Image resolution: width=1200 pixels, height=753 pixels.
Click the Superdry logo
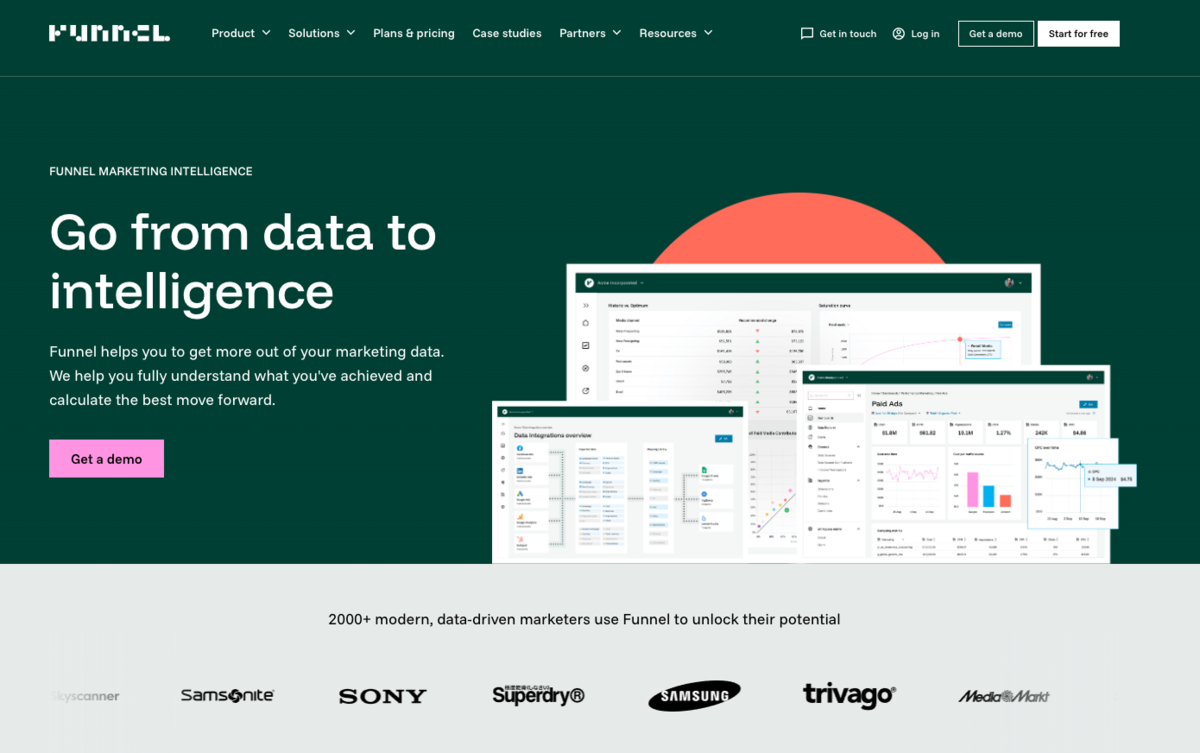pyautogui.click(x=538, y=695)
